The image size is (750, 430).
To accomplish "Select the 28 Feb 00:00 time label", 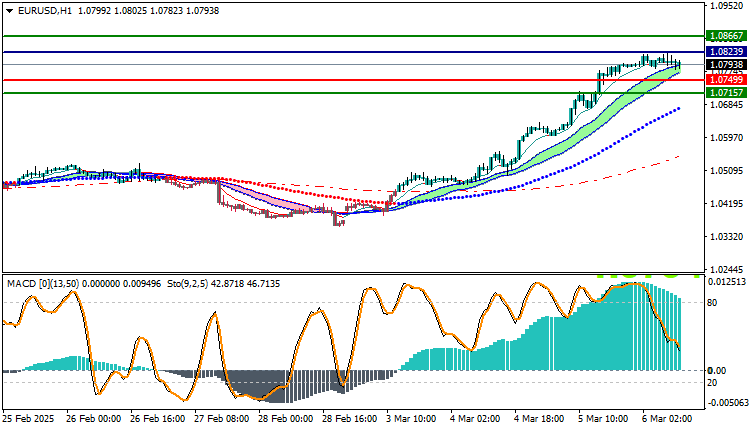I will (x=286, y=419).
